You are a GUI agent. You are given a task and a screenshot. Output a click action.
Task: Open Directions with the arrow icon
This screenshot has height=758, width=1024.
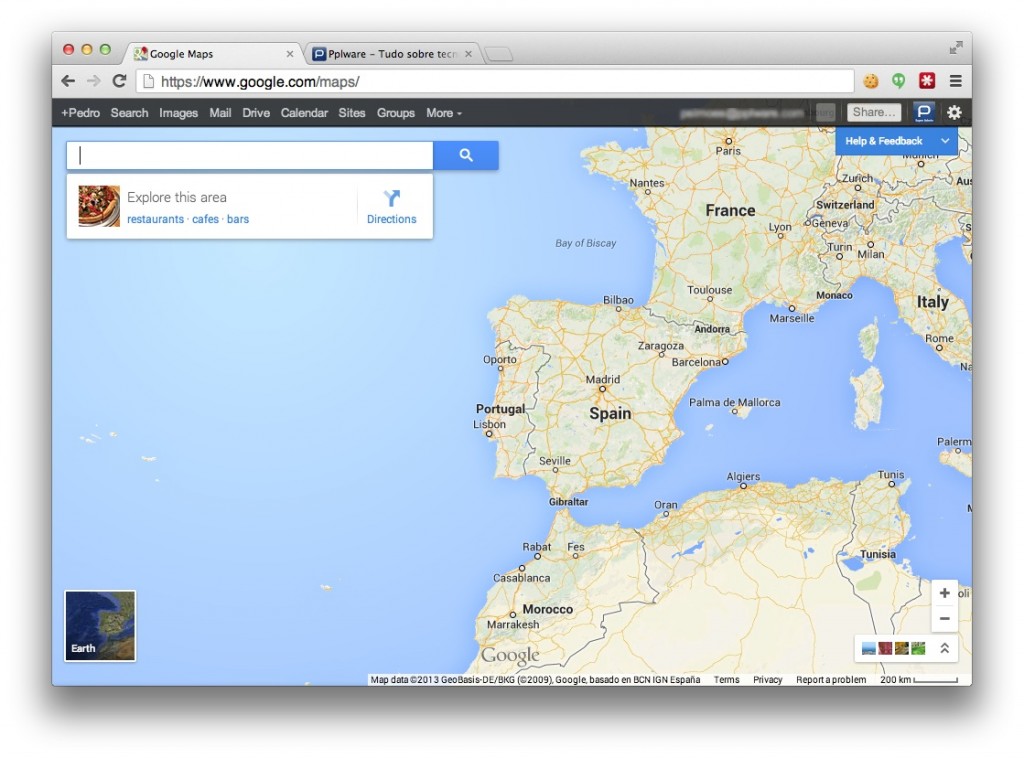(x=391, y=198)
